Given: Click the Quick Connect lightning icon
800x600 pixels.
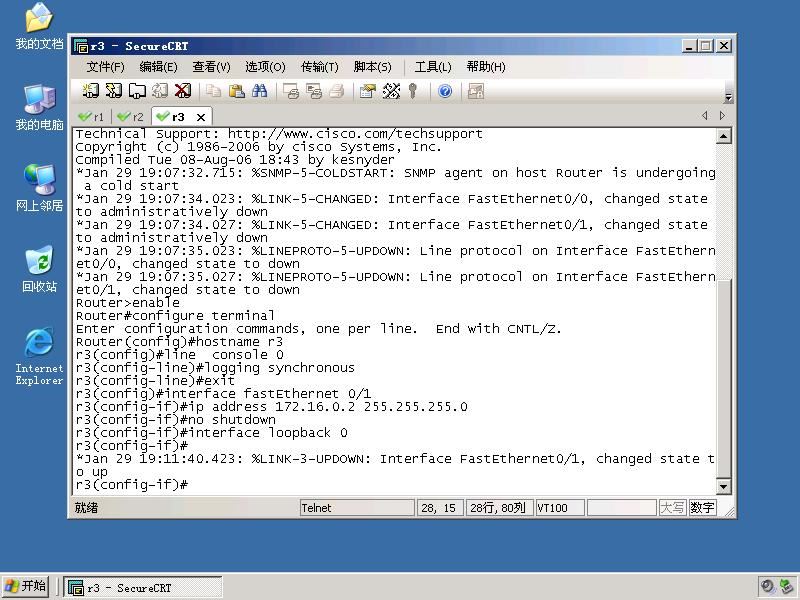Looking at the screenshot, I should (113, 91).
